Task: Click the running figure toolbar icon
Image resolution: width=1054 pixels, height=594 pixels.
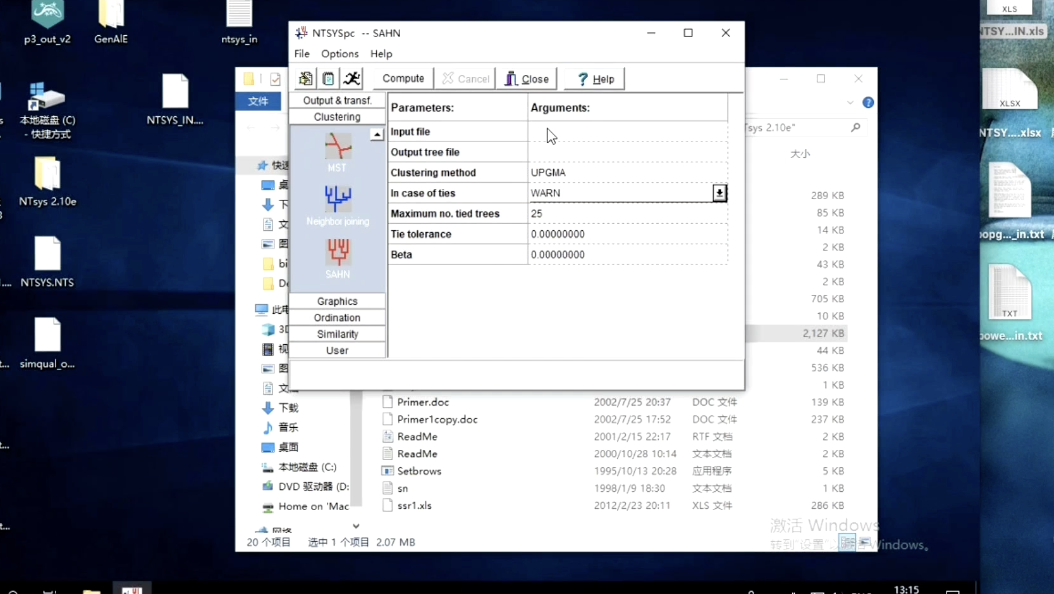Action: (x=352, y=79)
